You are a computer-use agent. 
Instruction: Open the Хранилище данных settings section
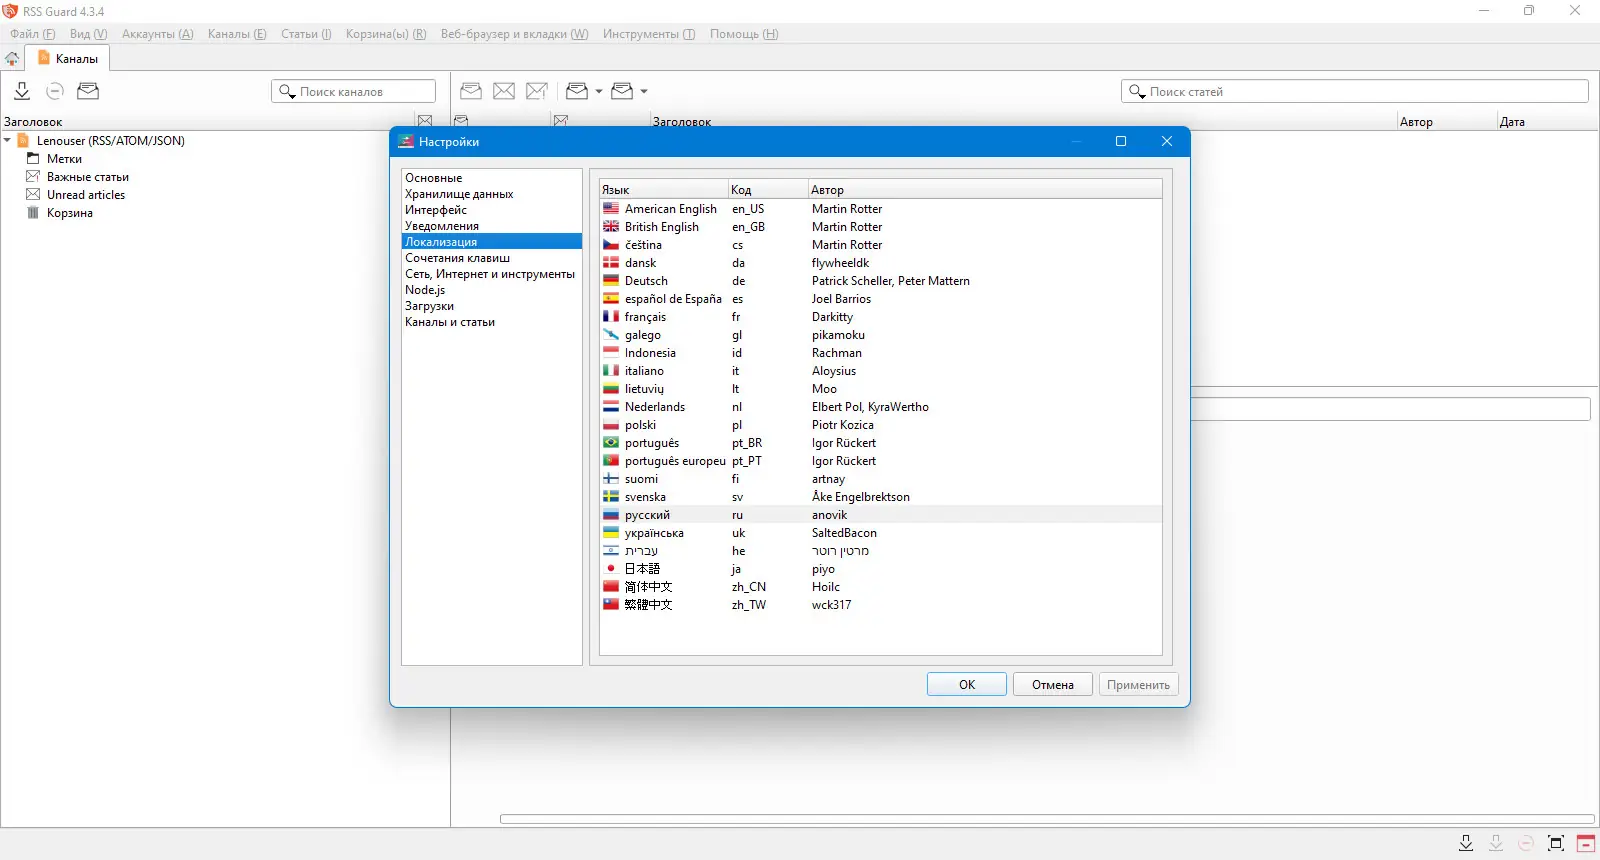point(491,194)
